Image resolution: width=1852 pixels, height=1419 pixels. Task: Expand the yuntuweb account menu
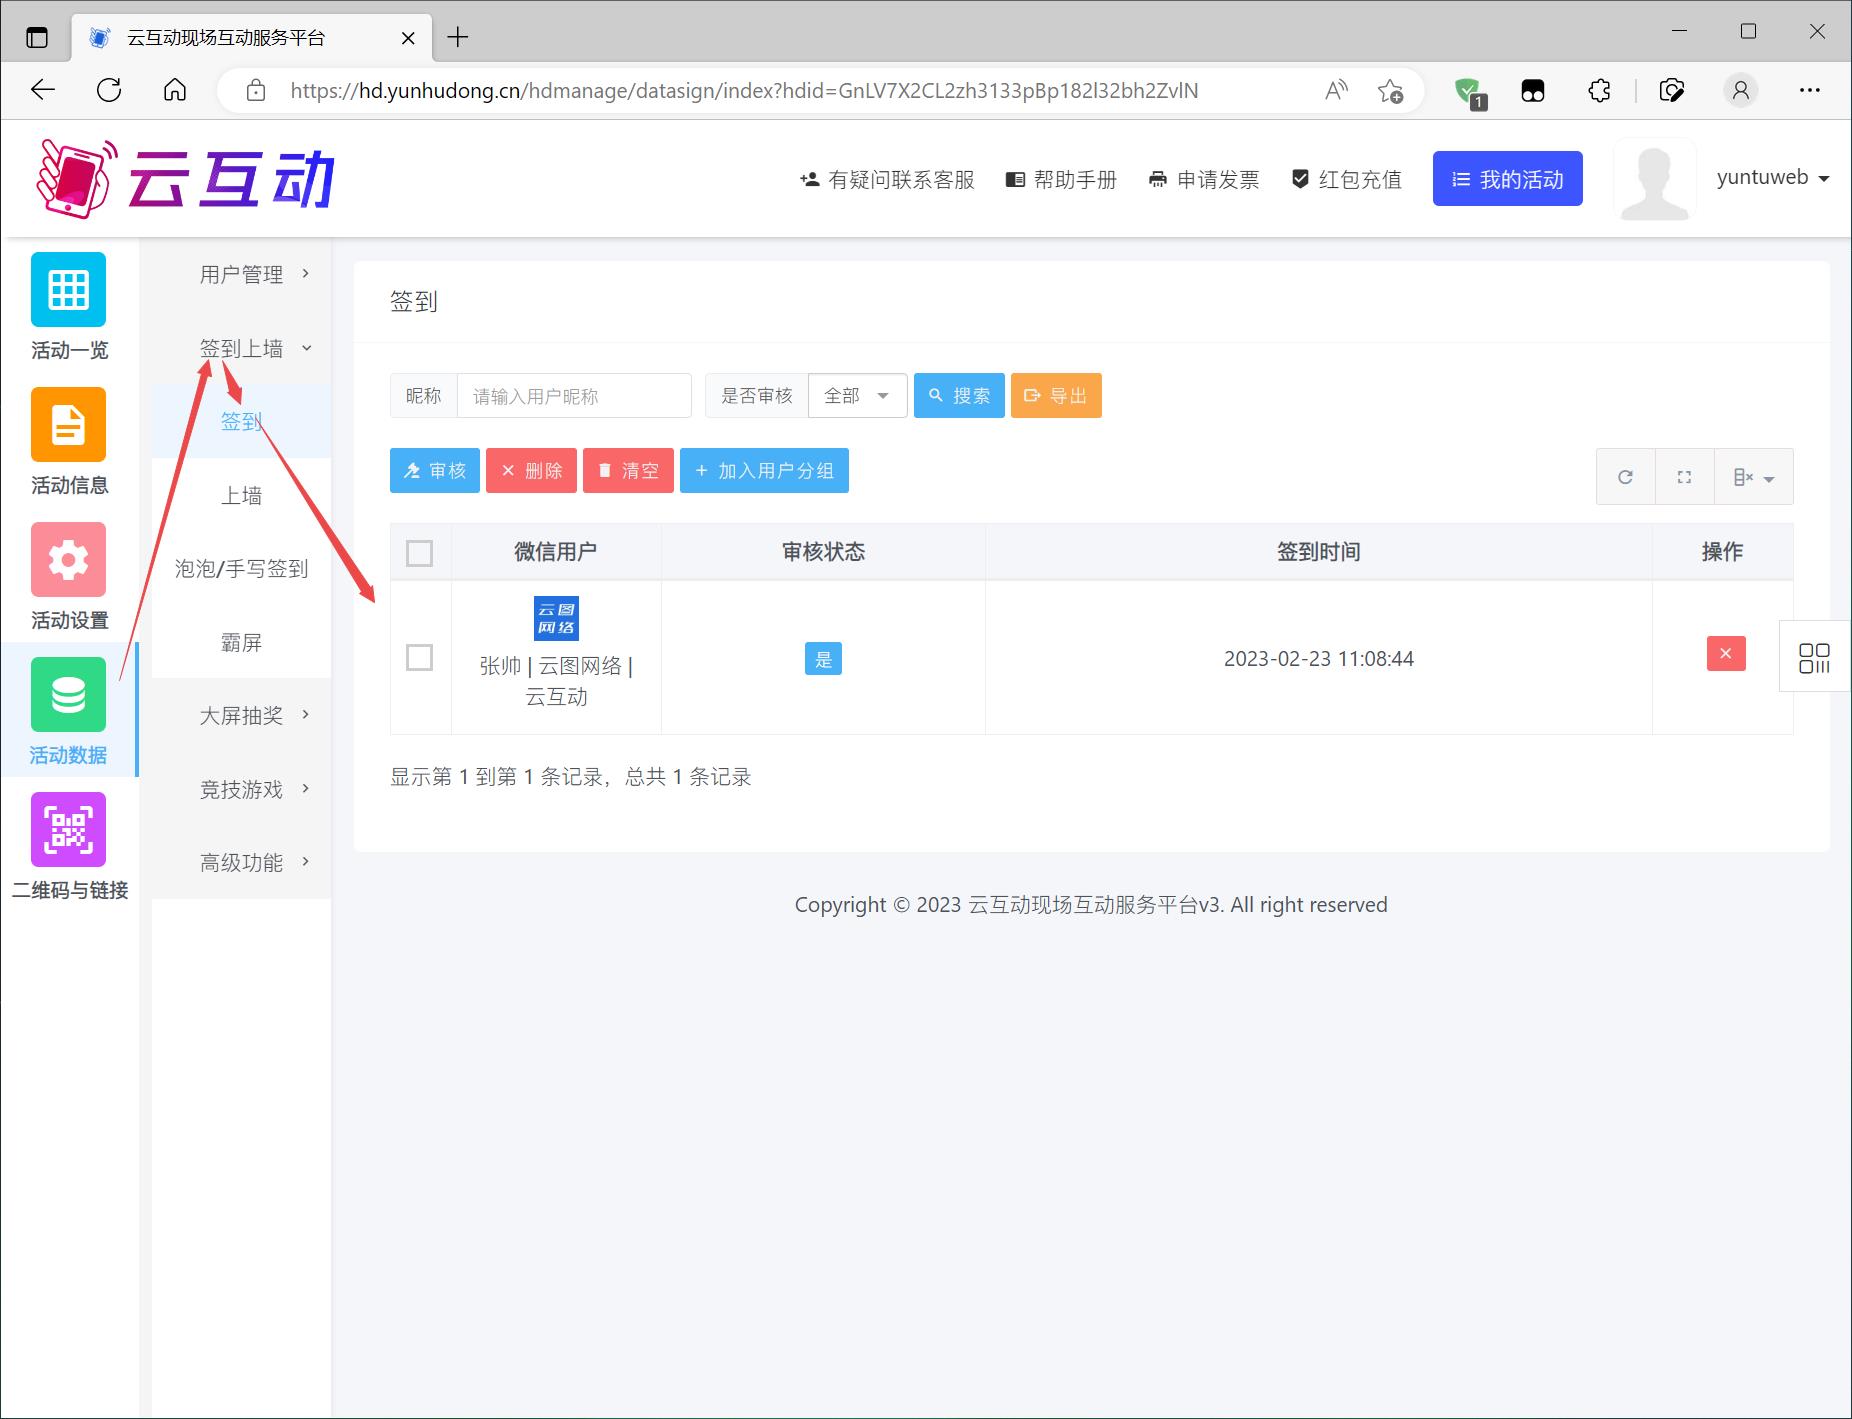click(1772, 178)
